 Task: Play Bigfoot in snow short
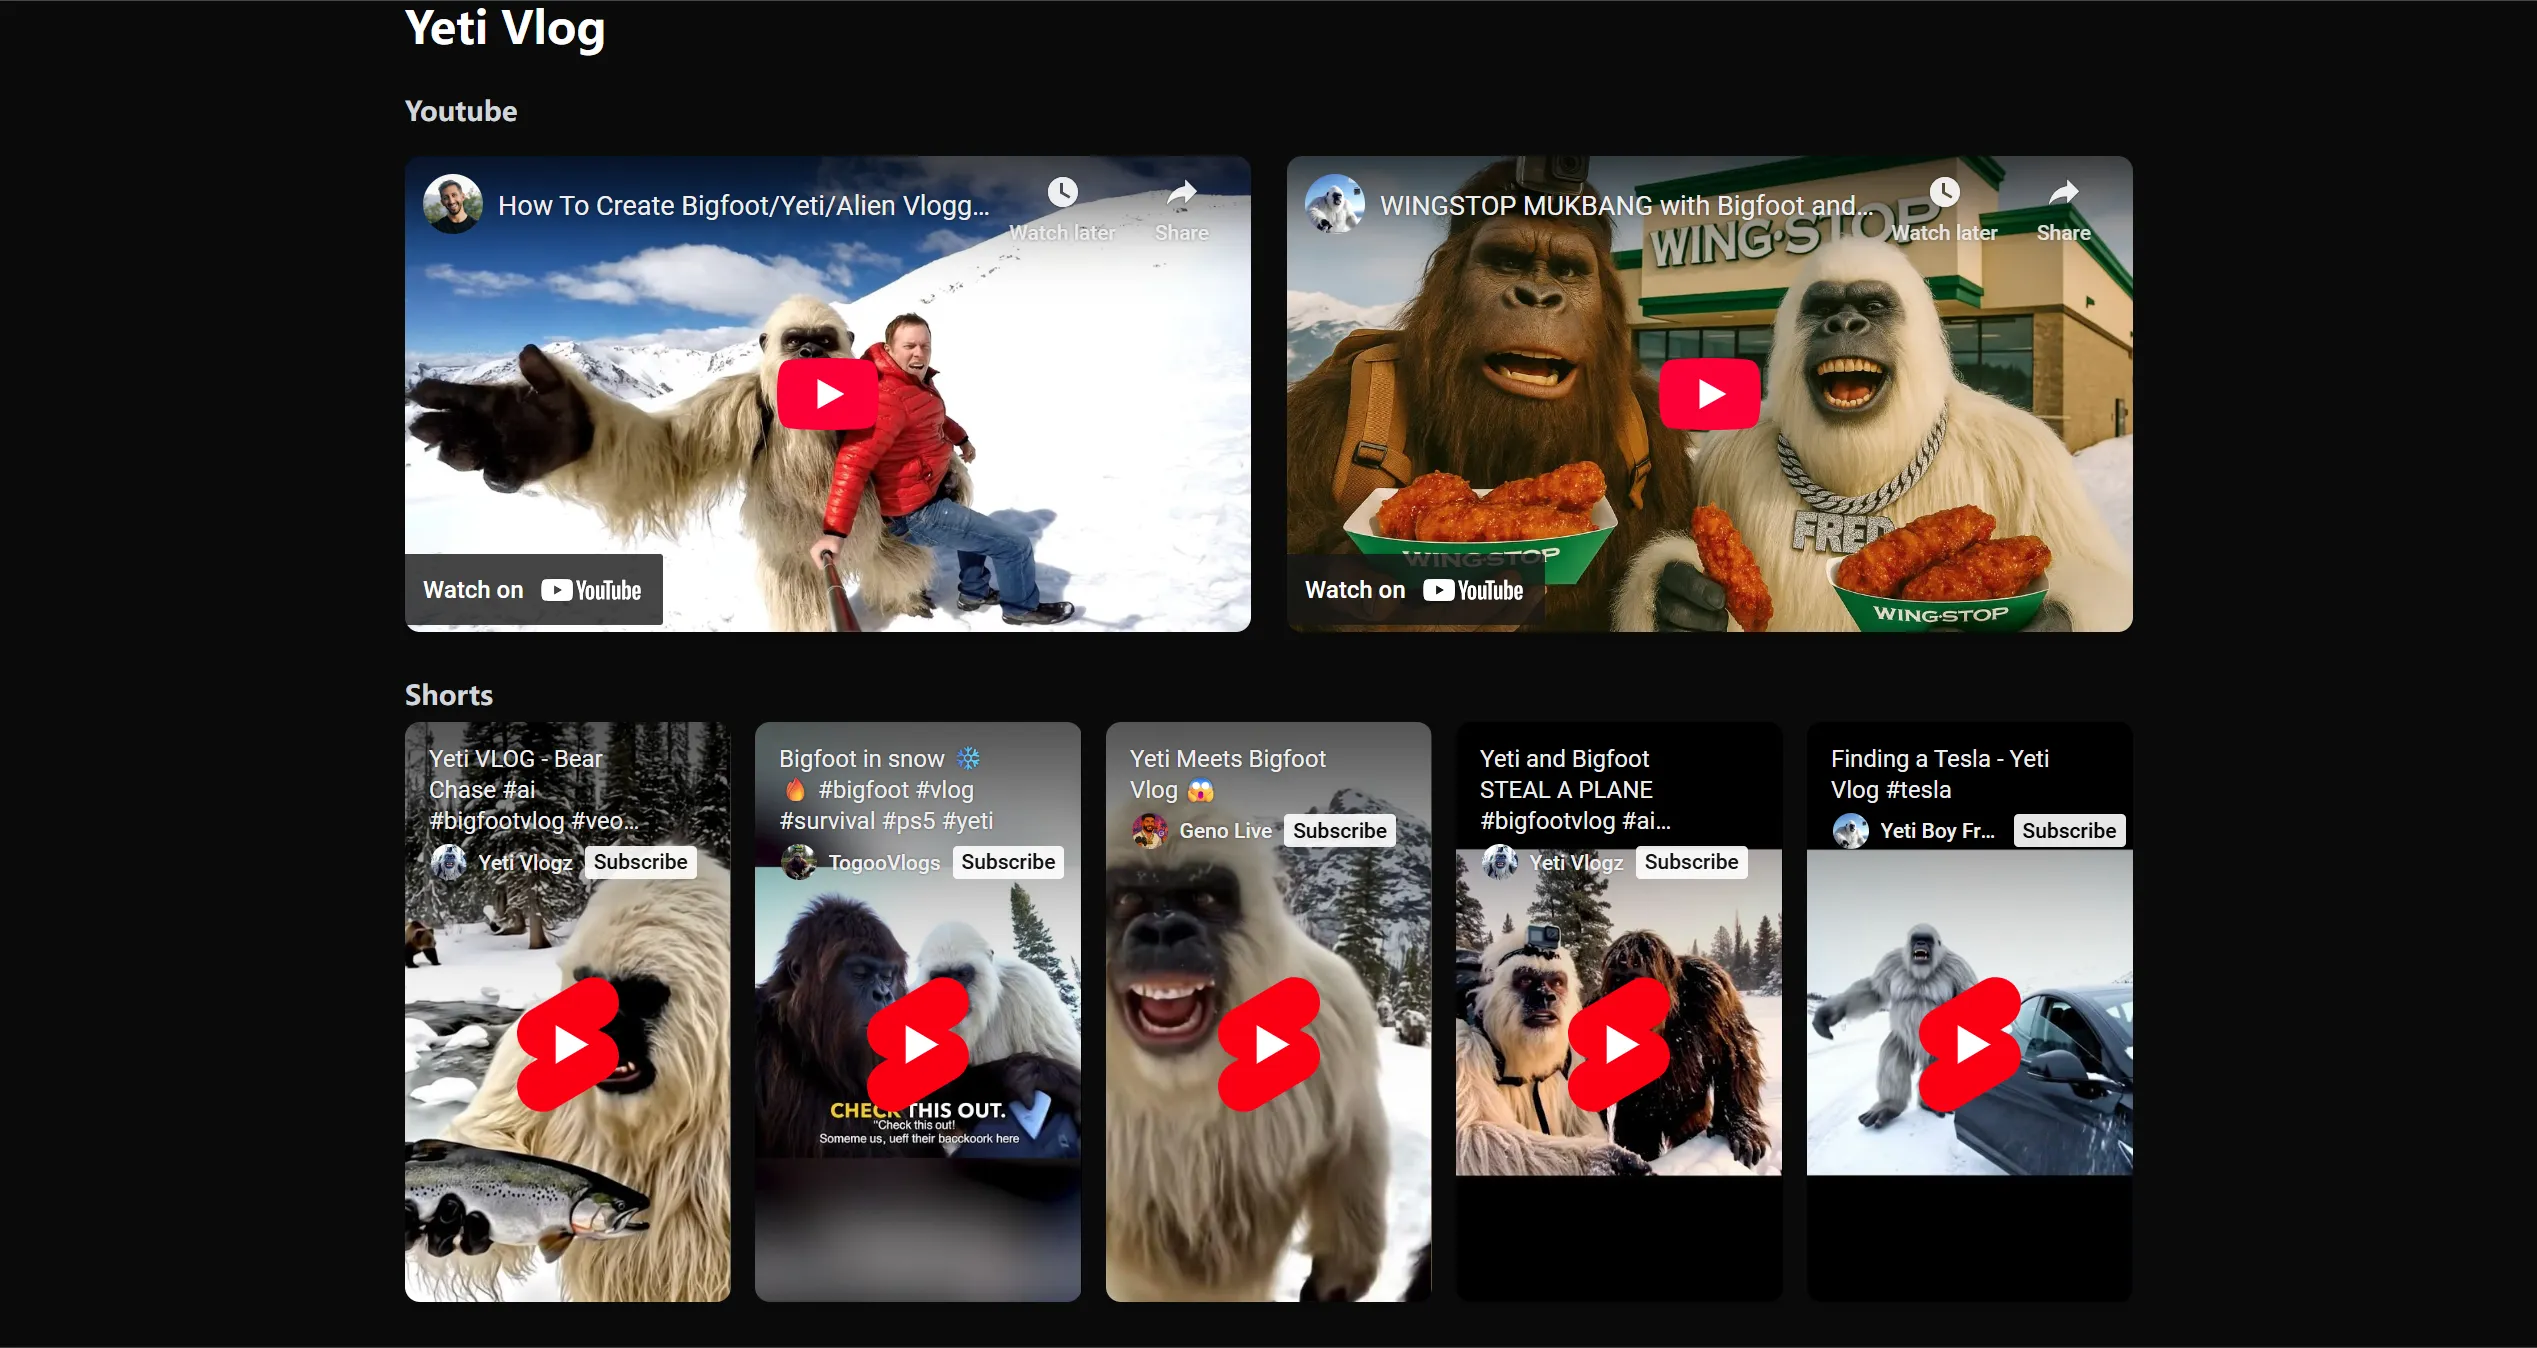[918, 1044]
